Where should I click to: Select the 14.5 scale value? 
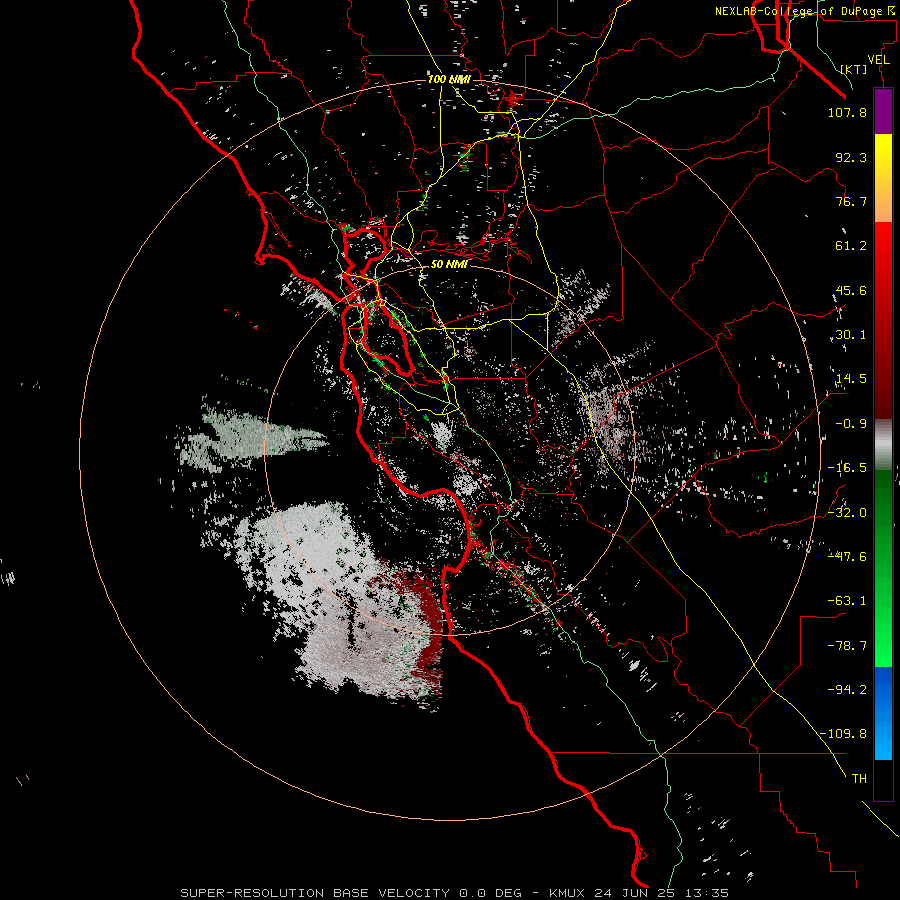(x=851, y=379)
